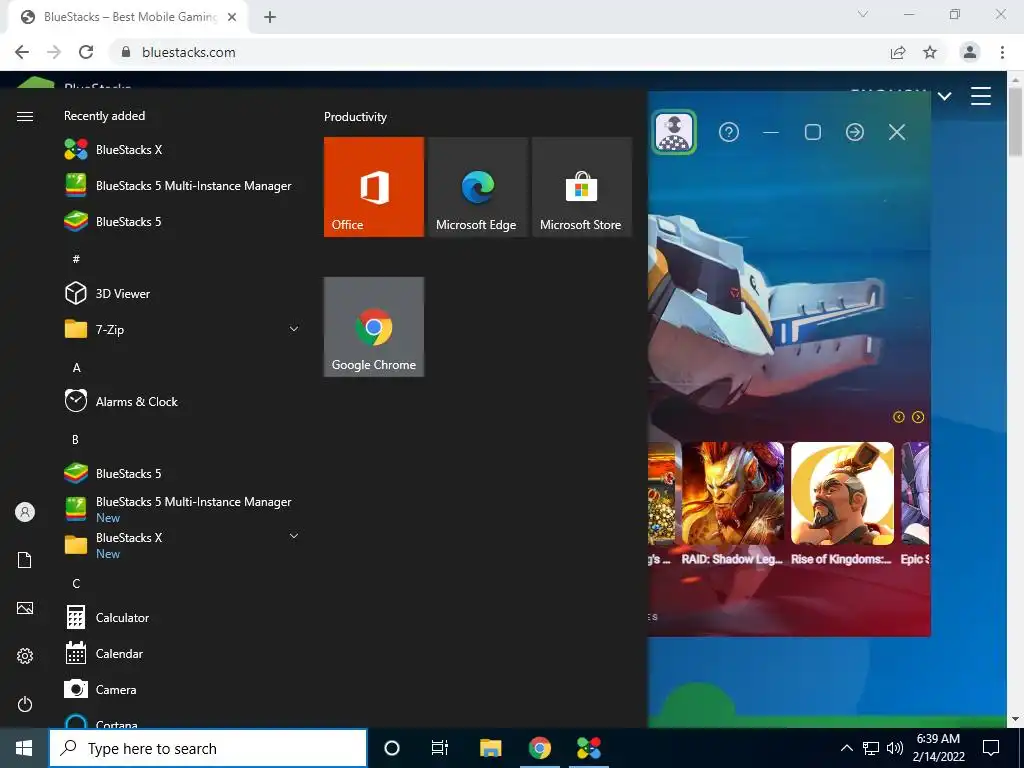Open Settings gear in Start sidebar
The image size is (1024, 768).
25,656
